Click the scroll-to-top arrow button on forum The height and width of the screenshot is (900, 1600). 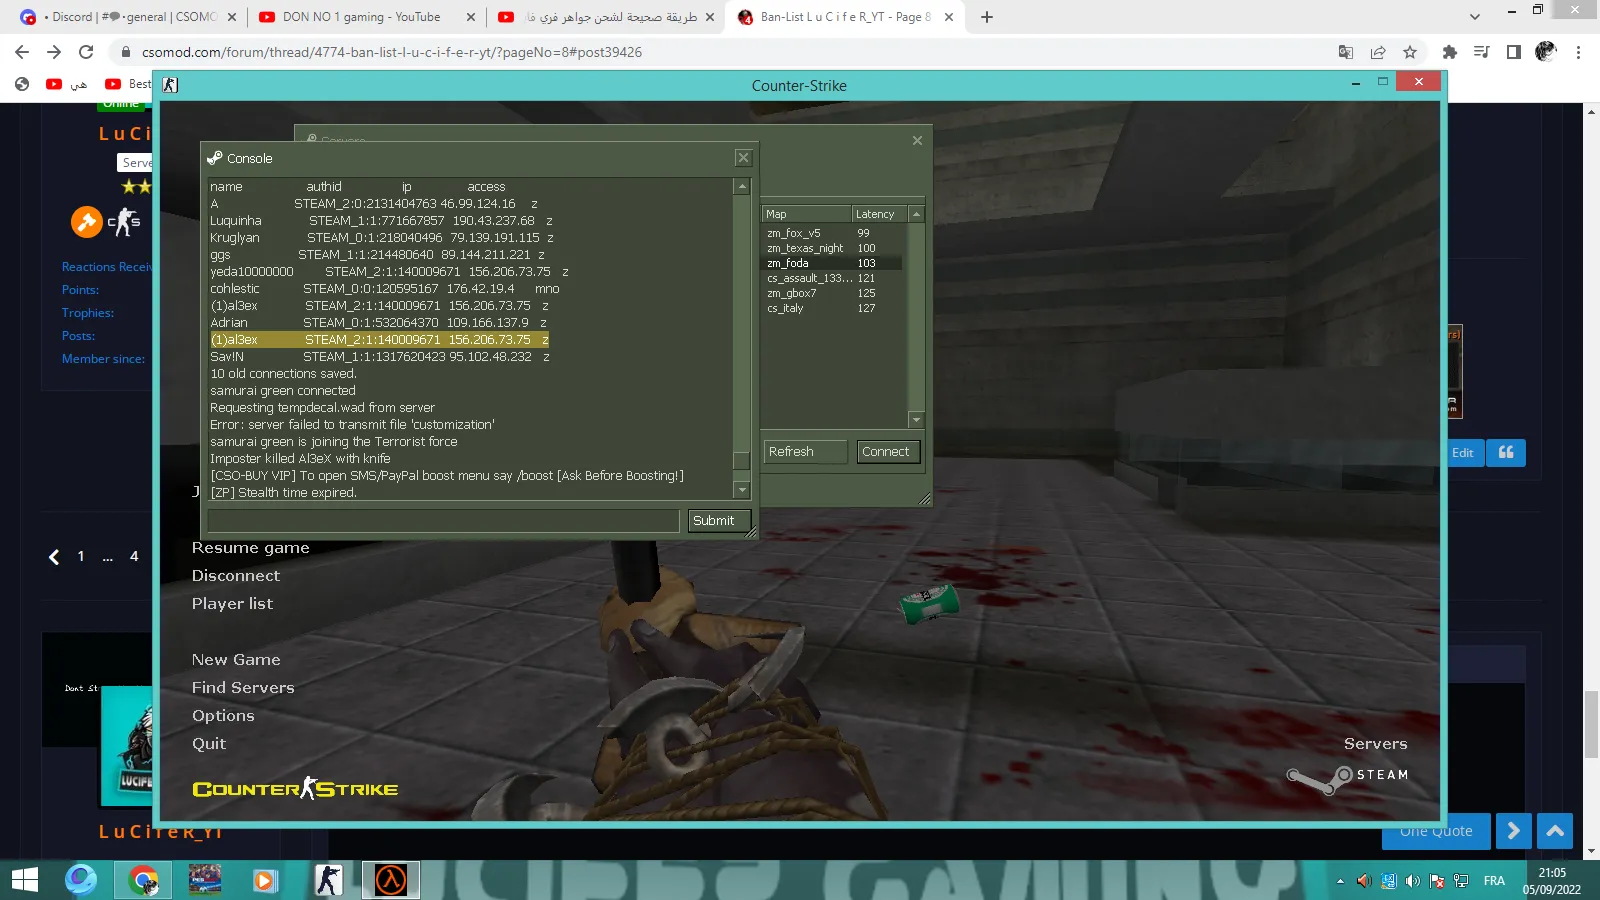pyautogui.click(x=1555, y=831)
